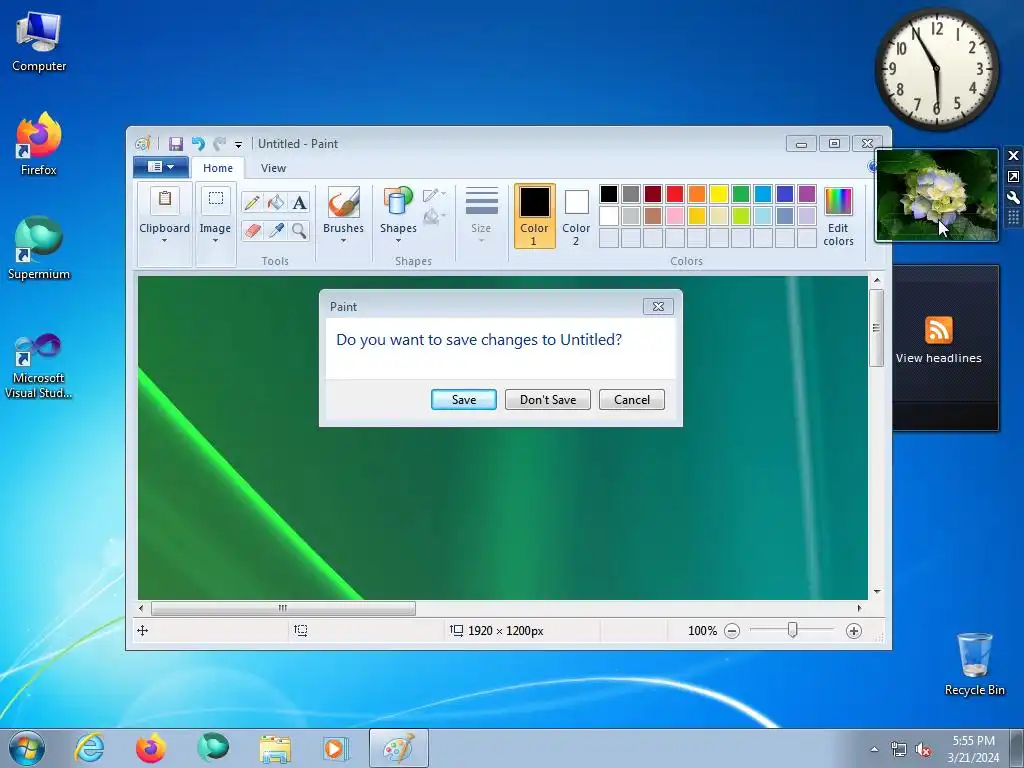This screenshot has width=1024, height=768.
Task: Open the Computer desktop icon
Action: 39,40
